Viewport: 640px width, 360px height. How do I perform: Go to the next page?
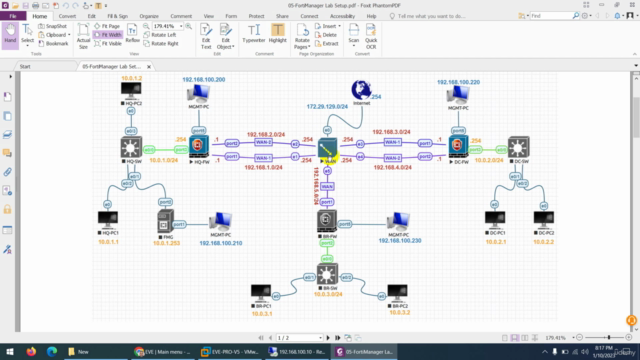(x=328, y=338)
